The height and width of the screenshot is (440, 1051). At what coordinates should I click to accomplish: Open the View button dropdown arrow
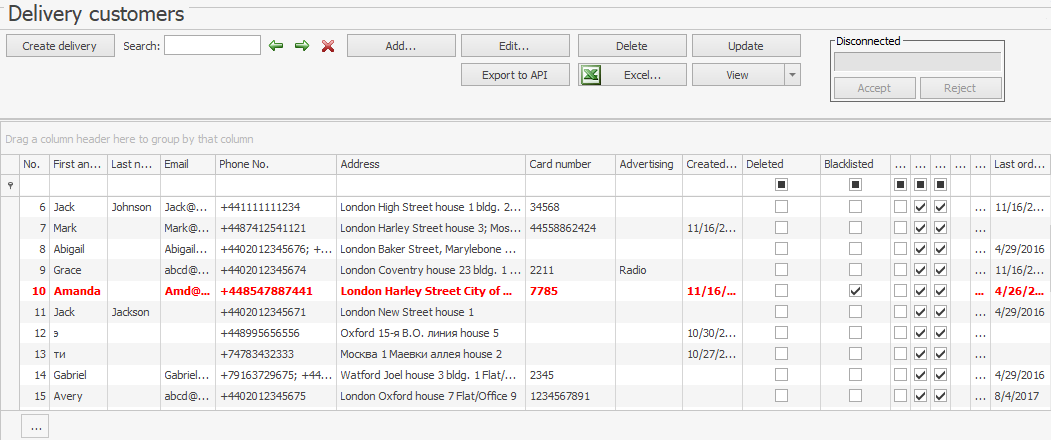(x=791, y=75)
